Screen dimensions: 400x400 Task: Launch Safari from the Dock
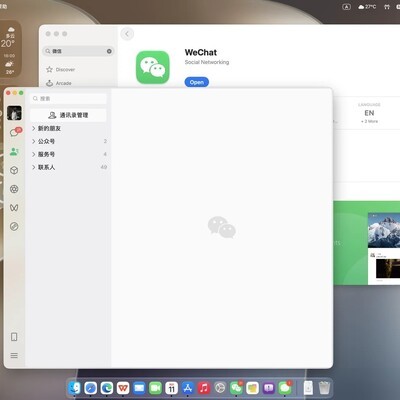pyautogui.click(x=90, y=388)
